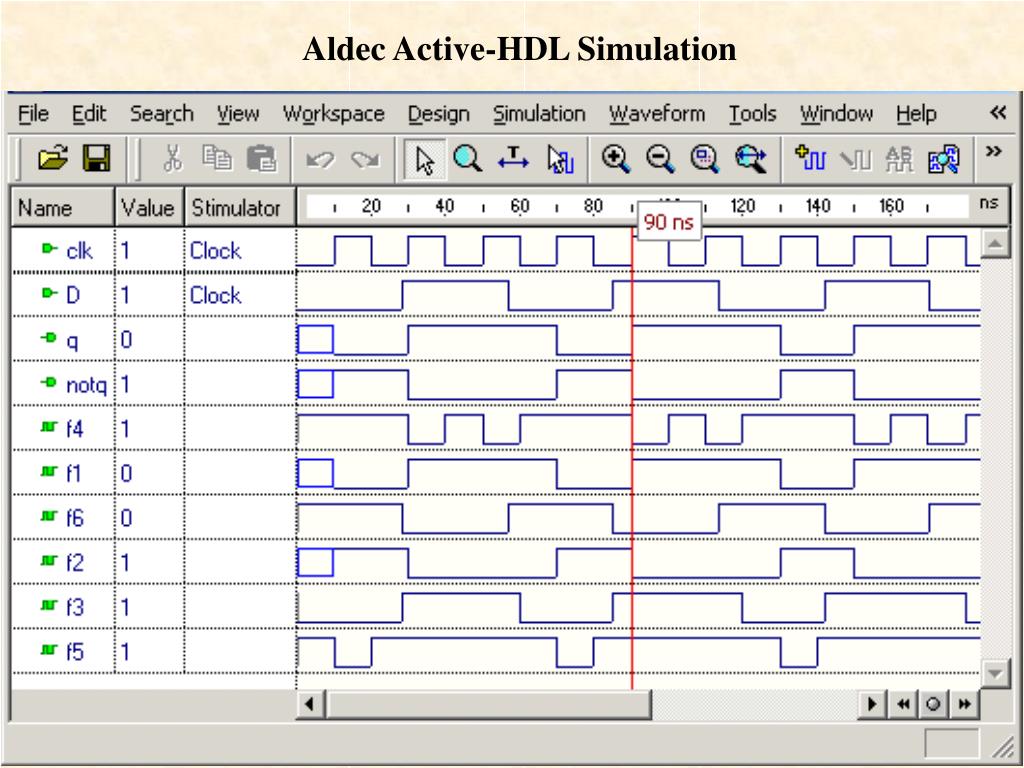Click the notq output signal icon
Viewport: 1024px width, 768px height.
[x=49, y=382]
